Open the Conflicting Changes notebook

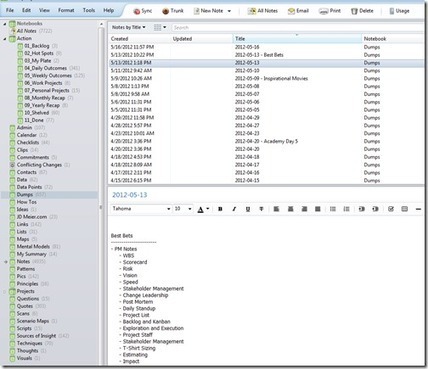point(39,165)
